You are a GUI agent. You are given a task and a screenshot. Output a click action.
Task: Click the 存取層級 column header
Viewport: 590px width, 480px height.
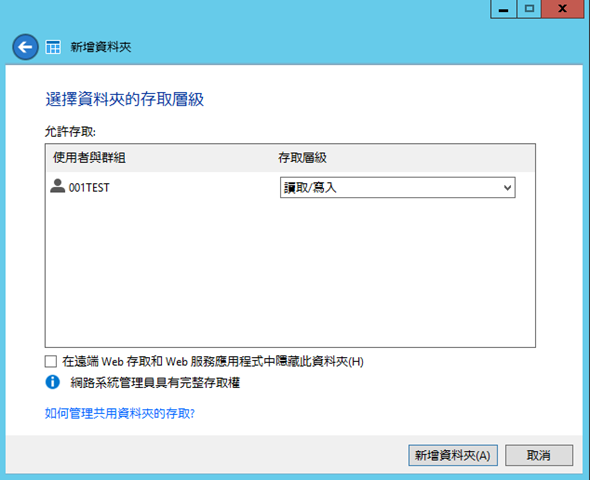point(302,158)
